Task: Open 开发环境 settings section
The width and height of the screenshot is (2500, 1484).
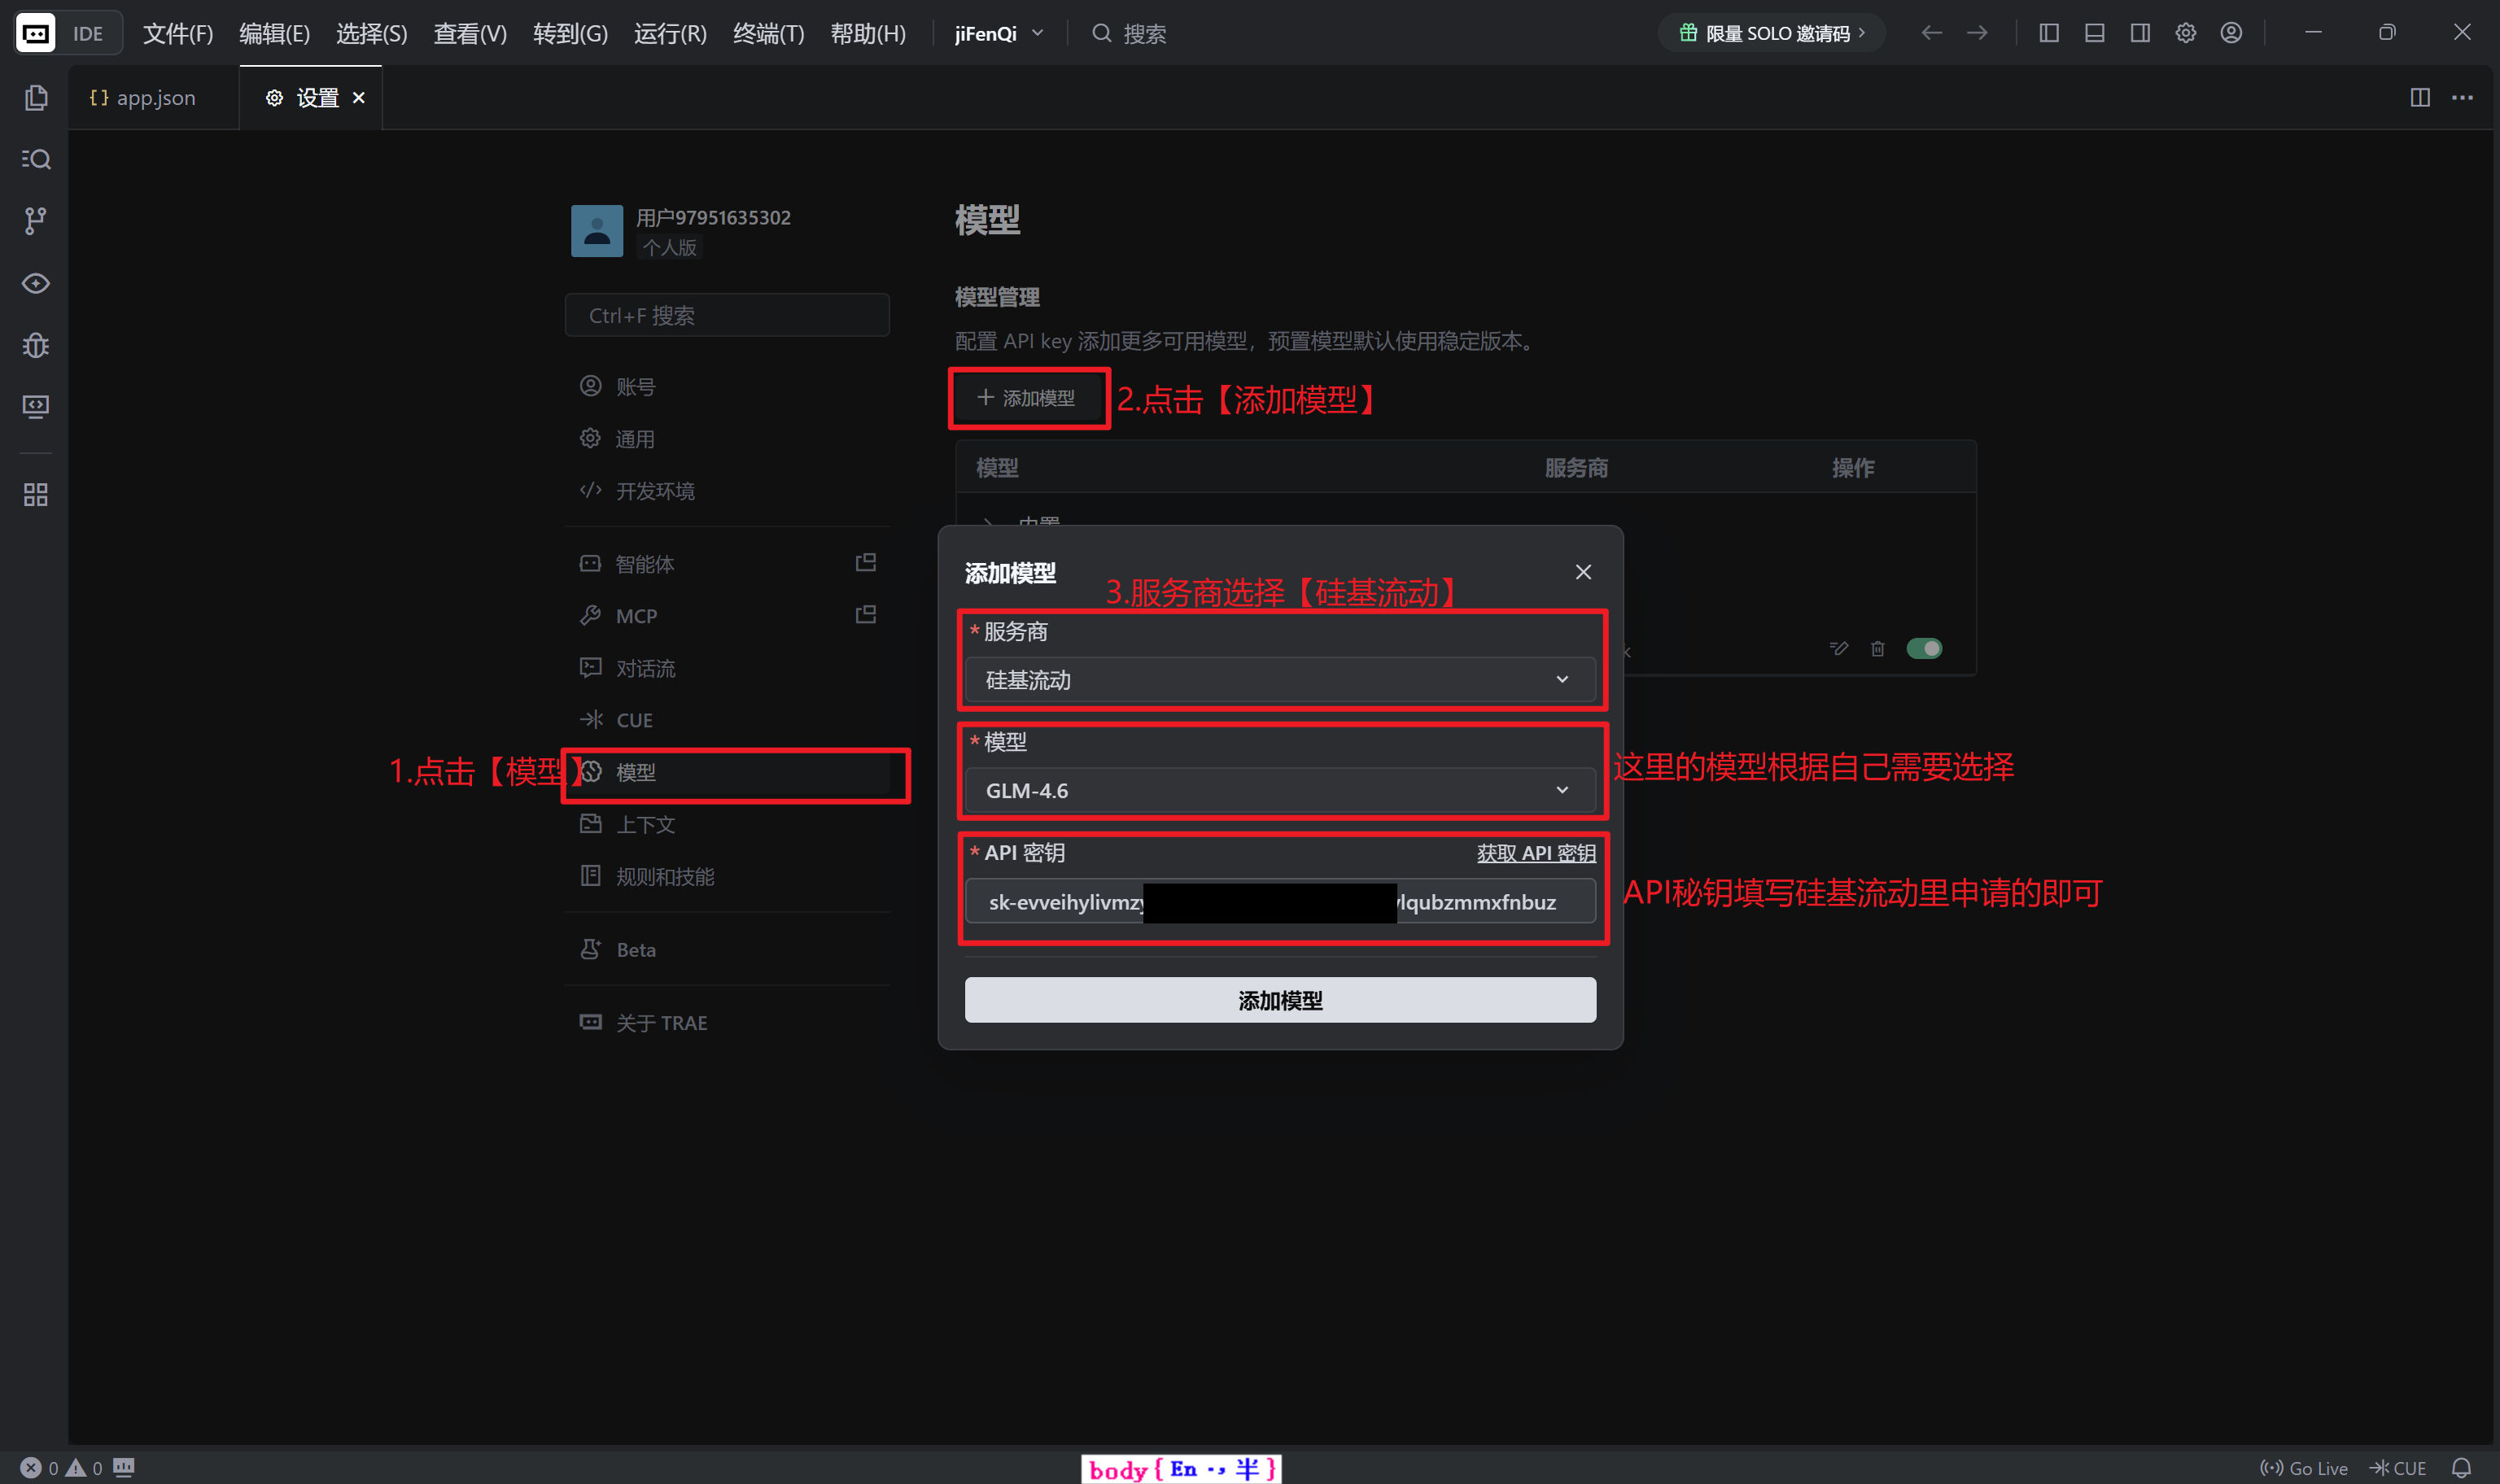Action: click(727, 490)
